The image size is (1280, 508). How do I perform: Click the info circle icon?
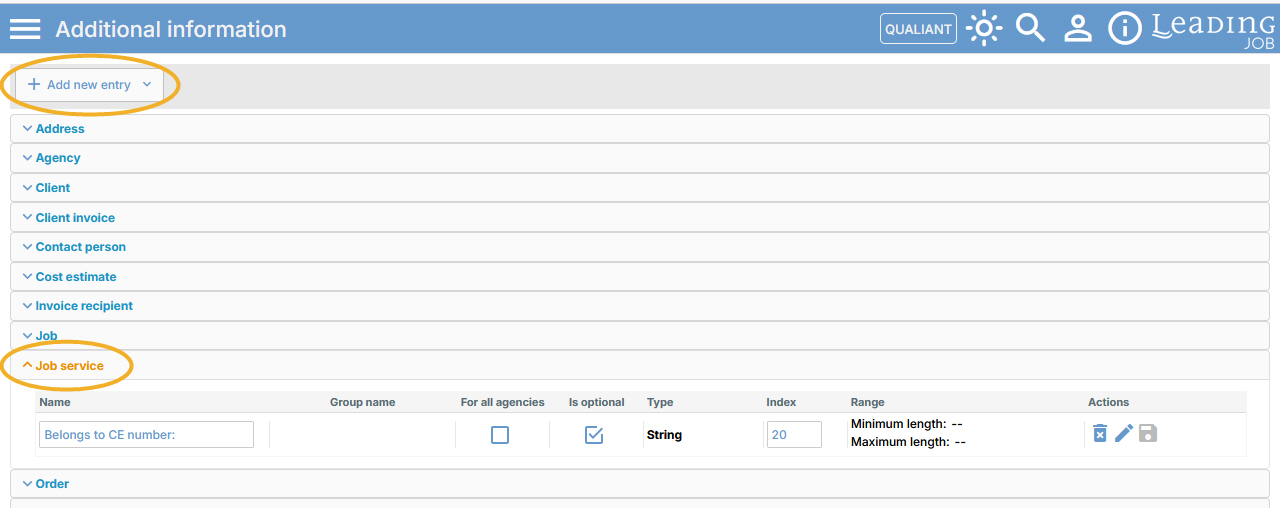1125,29
